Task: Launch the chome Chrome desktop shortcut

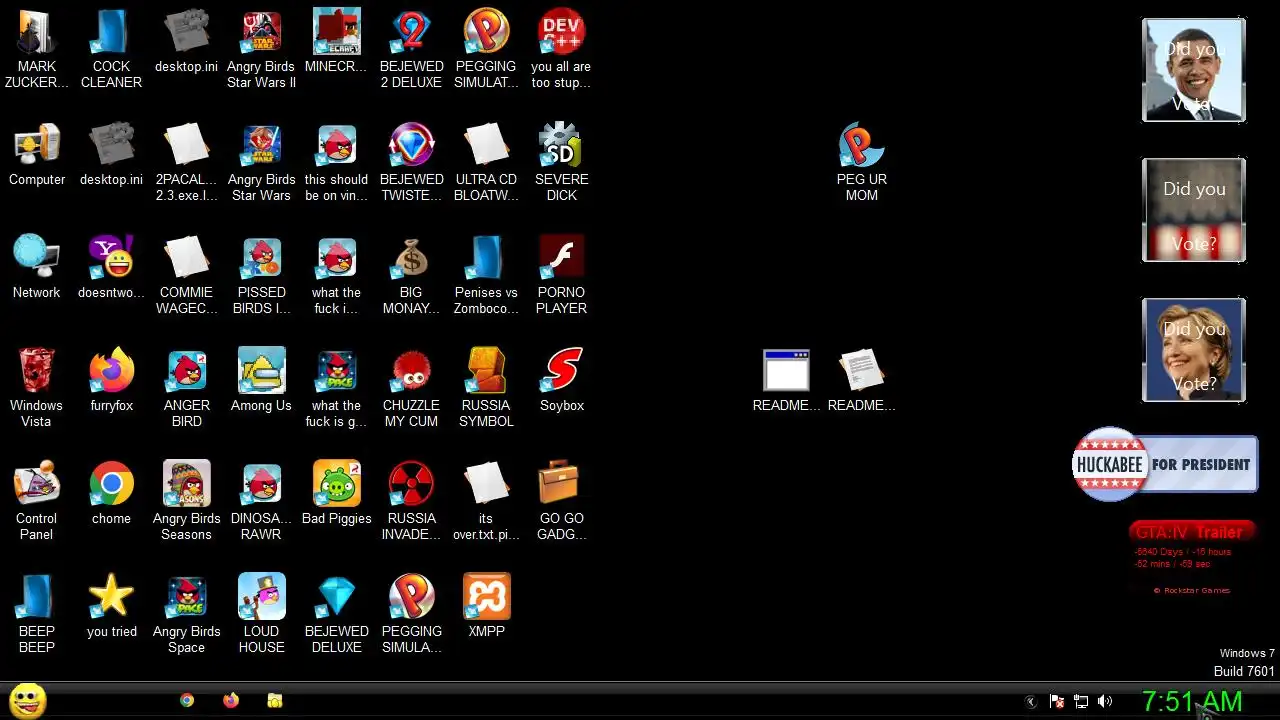Action: (x=112, y=495)
